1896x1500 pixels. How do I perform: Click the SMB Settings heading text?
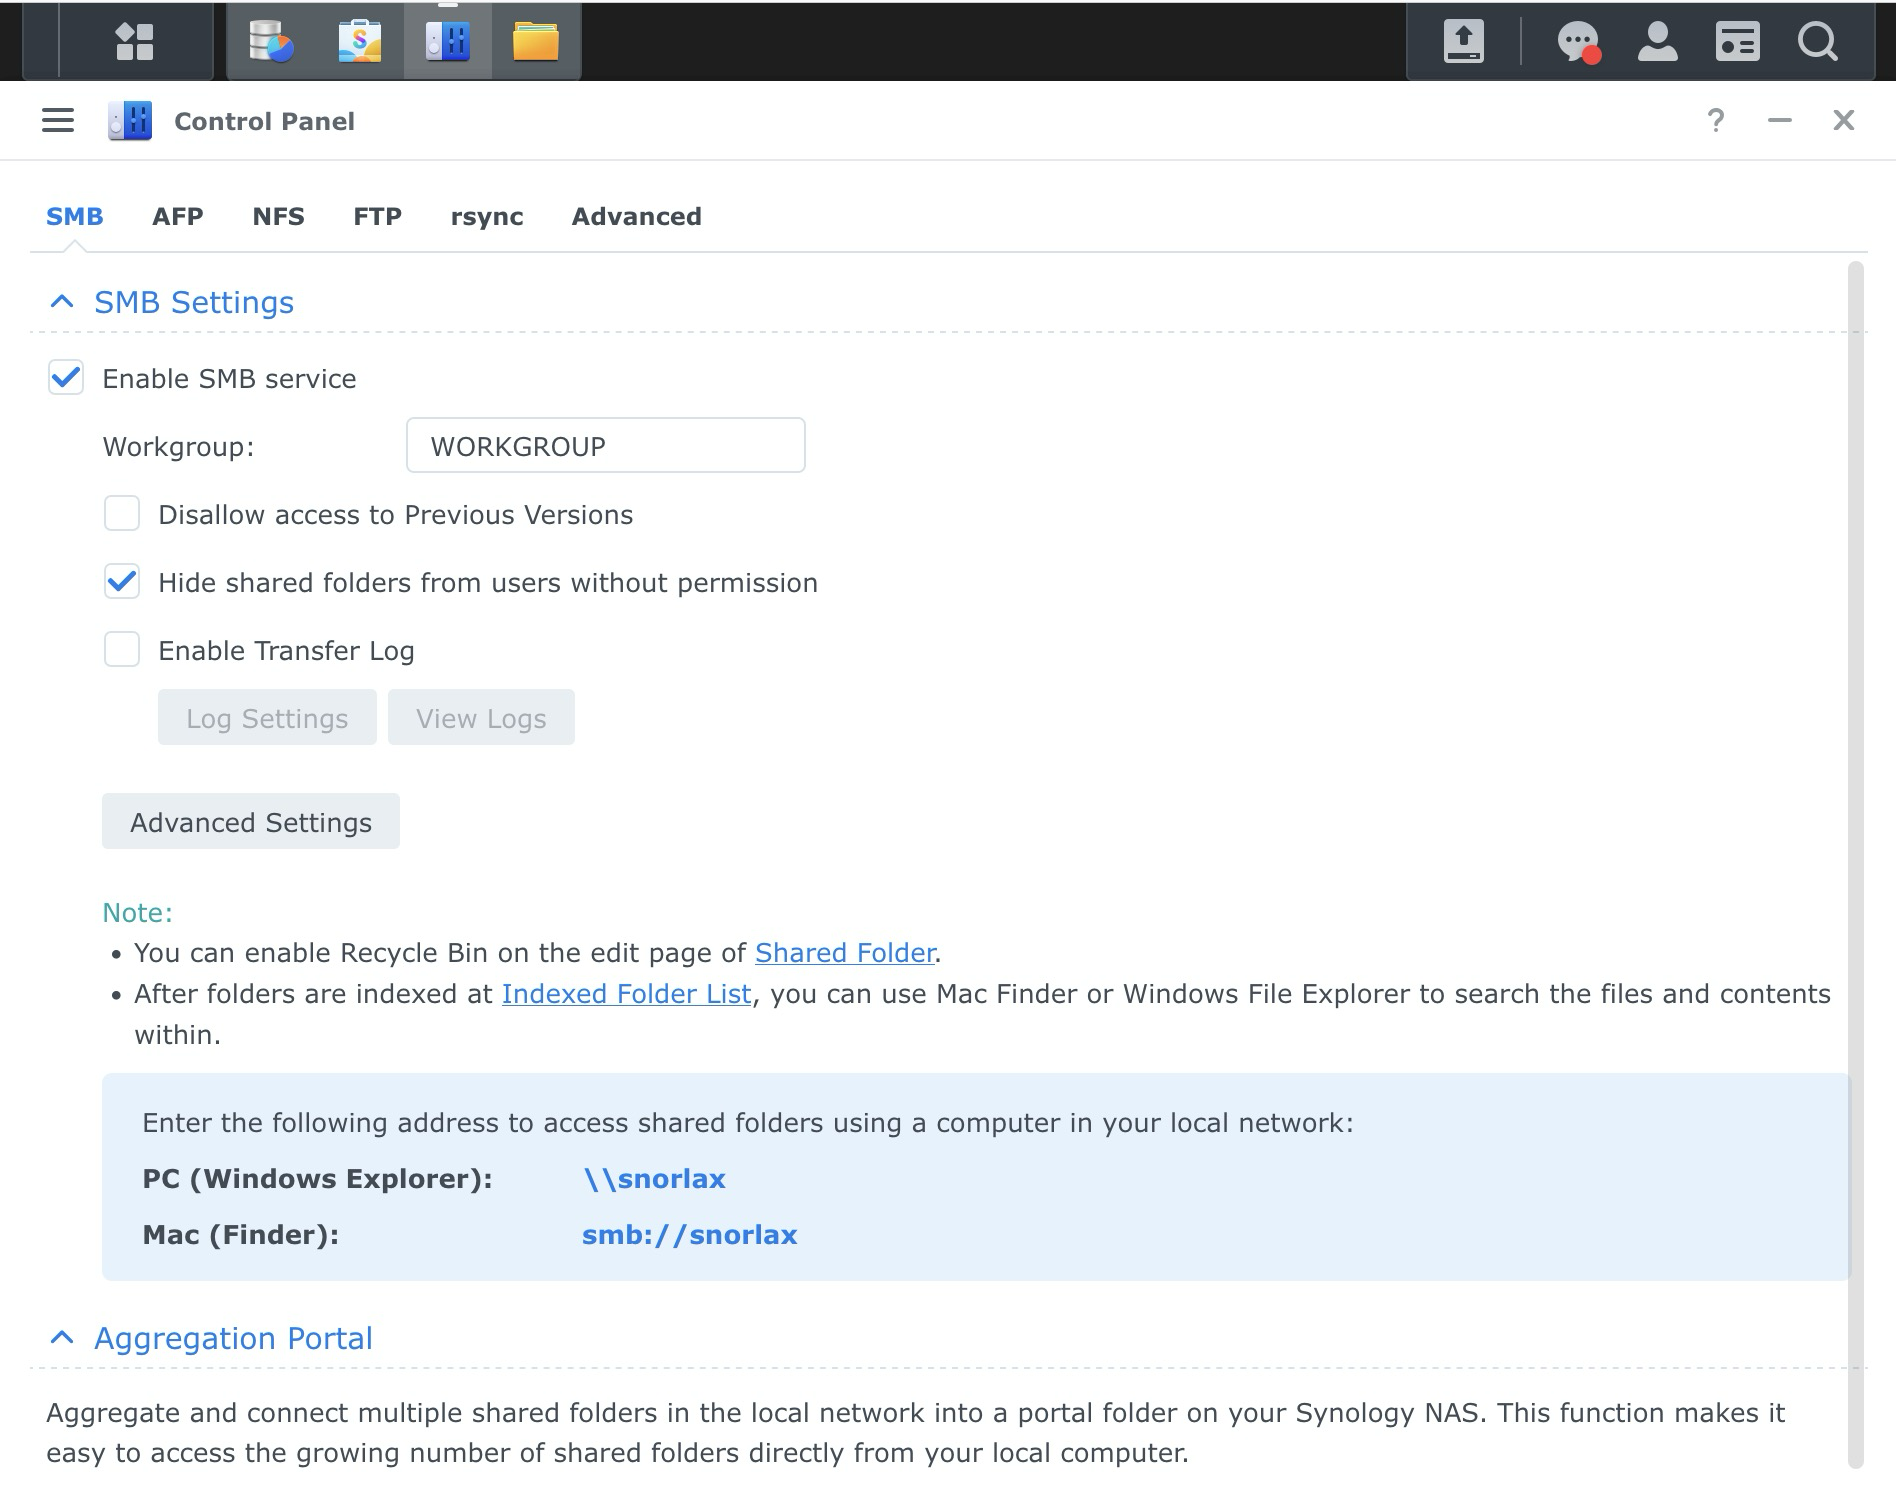click(194, 302)
